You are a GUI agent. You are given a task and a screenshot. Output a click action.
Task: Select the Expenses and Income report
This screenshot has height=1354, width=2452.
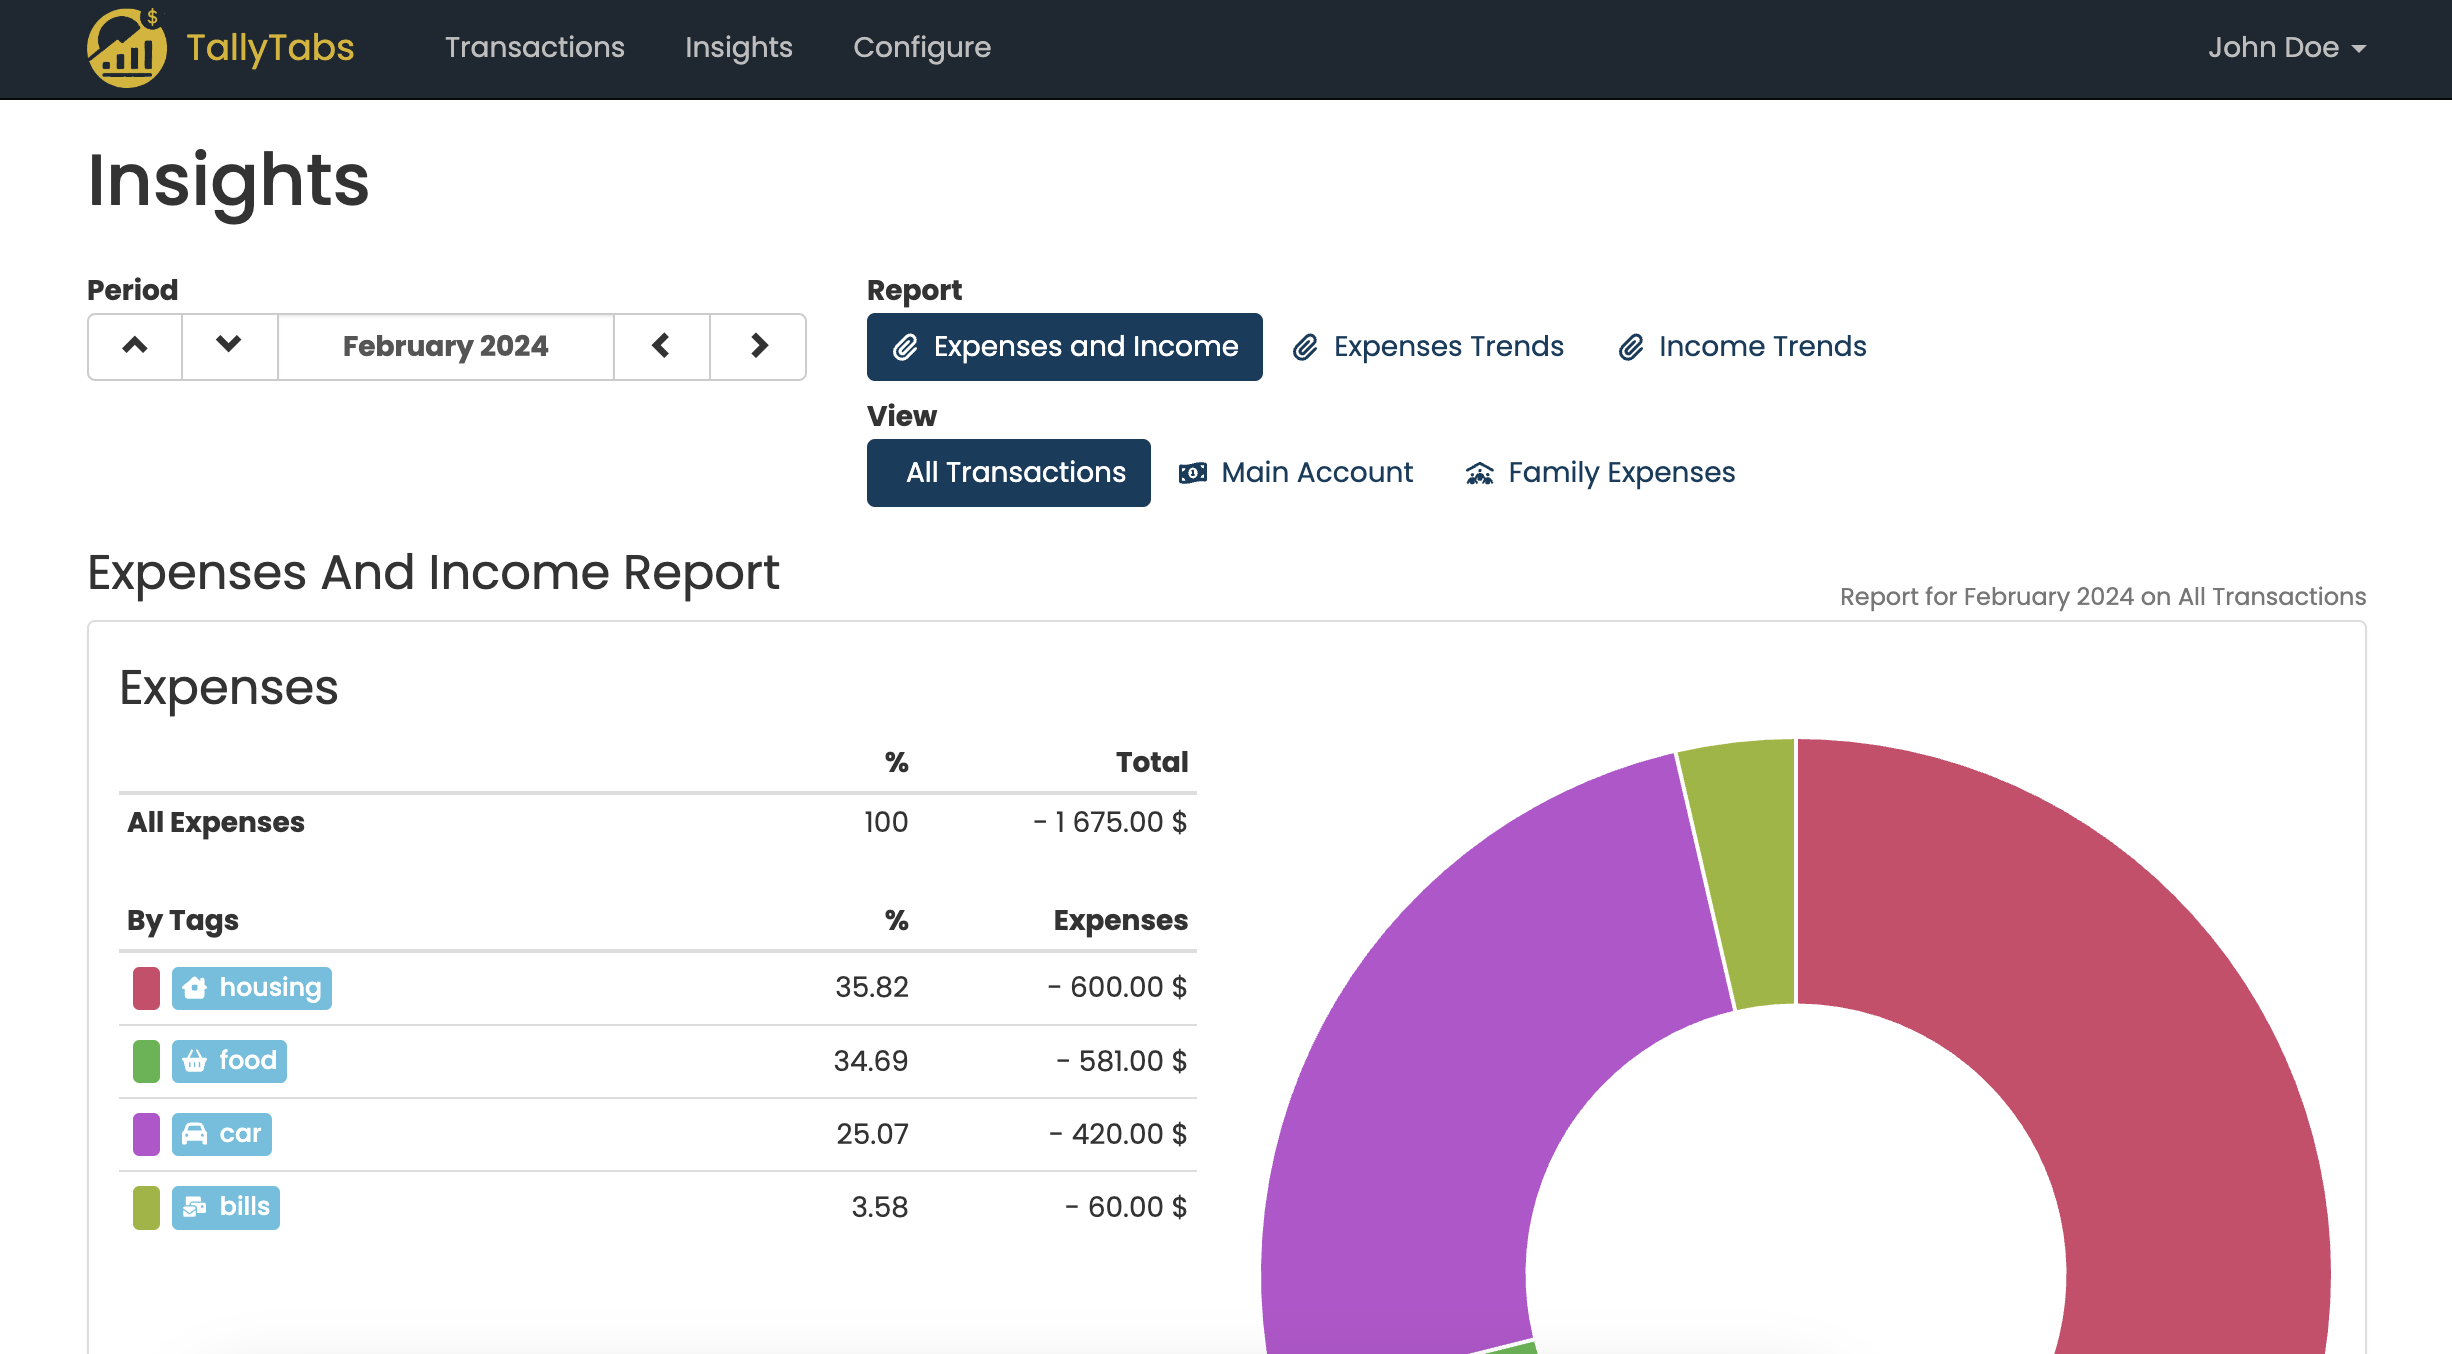click(x=1064, y=347)
